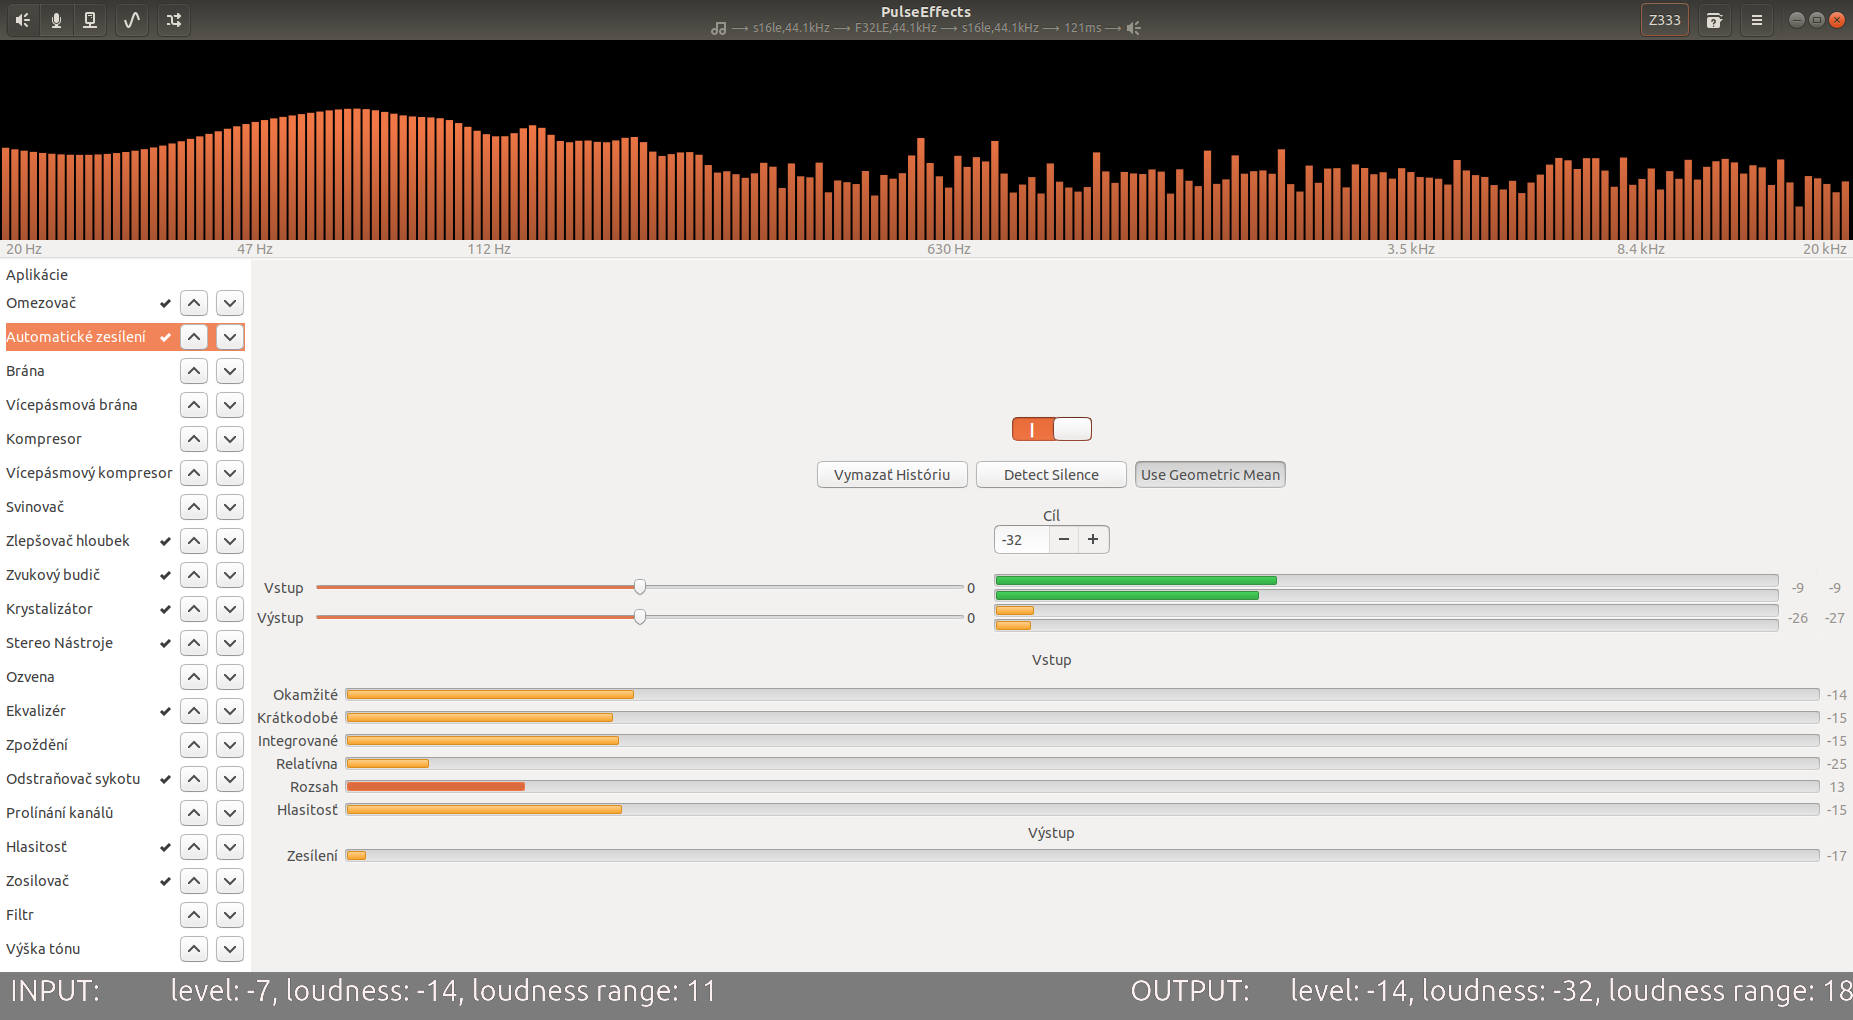Move Stereo Nástroje down
1853x1020 pixels.
230,643
